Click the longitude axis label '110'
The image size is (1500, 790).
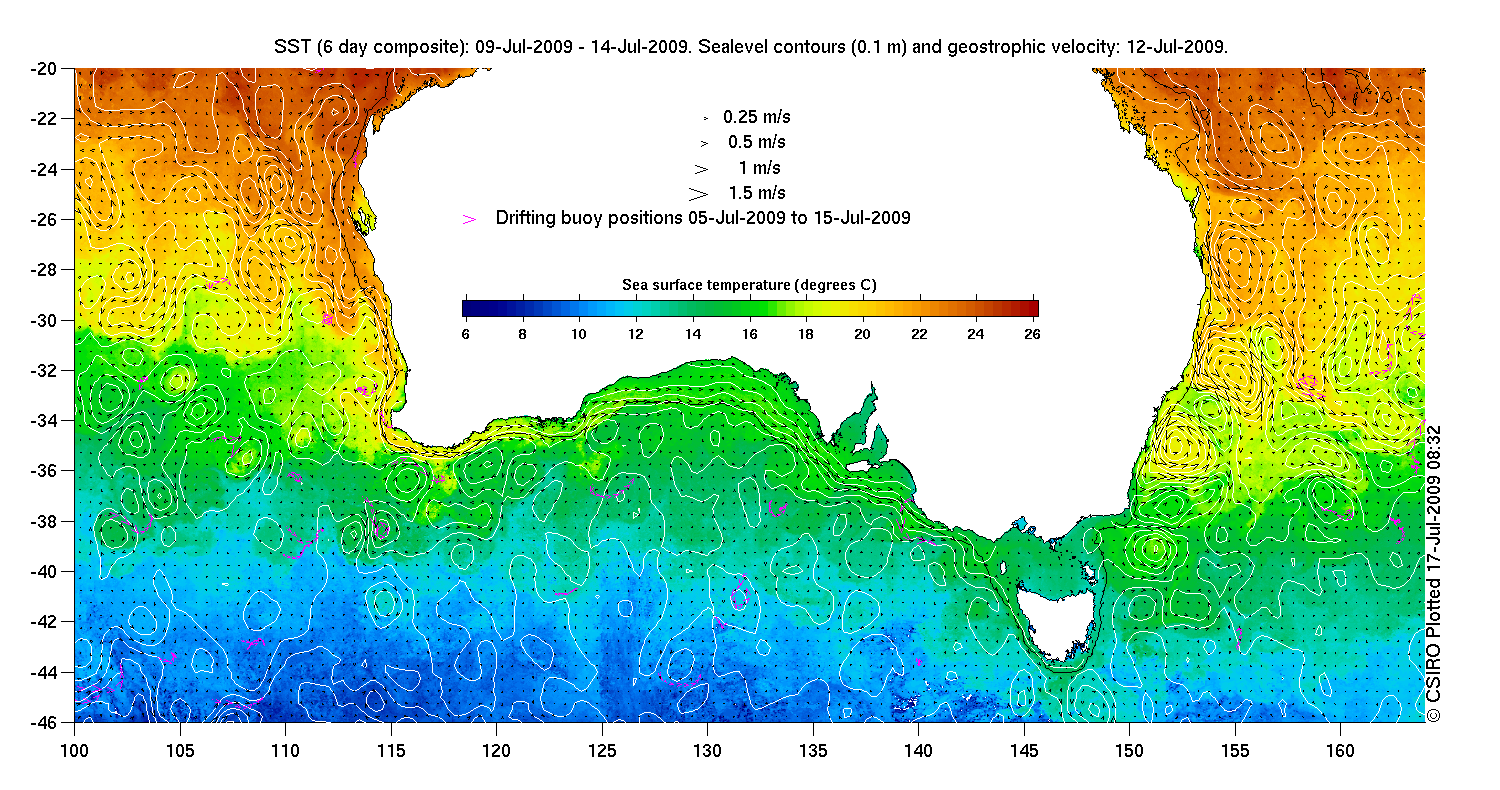(285, 750)
